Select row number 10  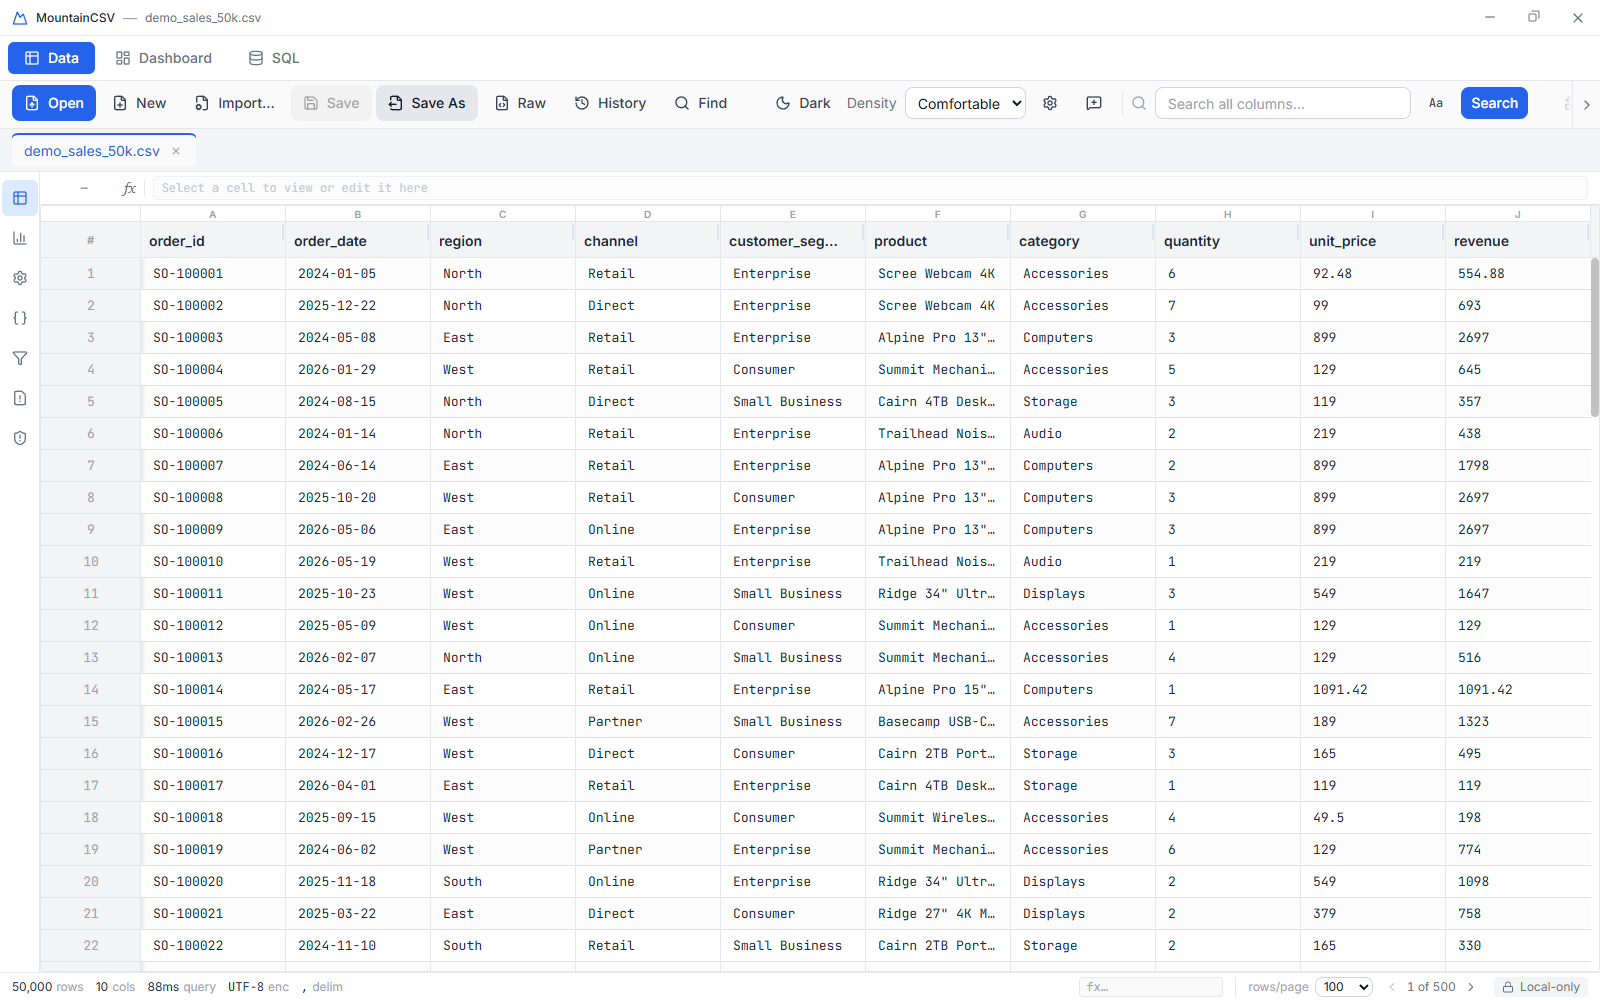(x=91, y=561)
